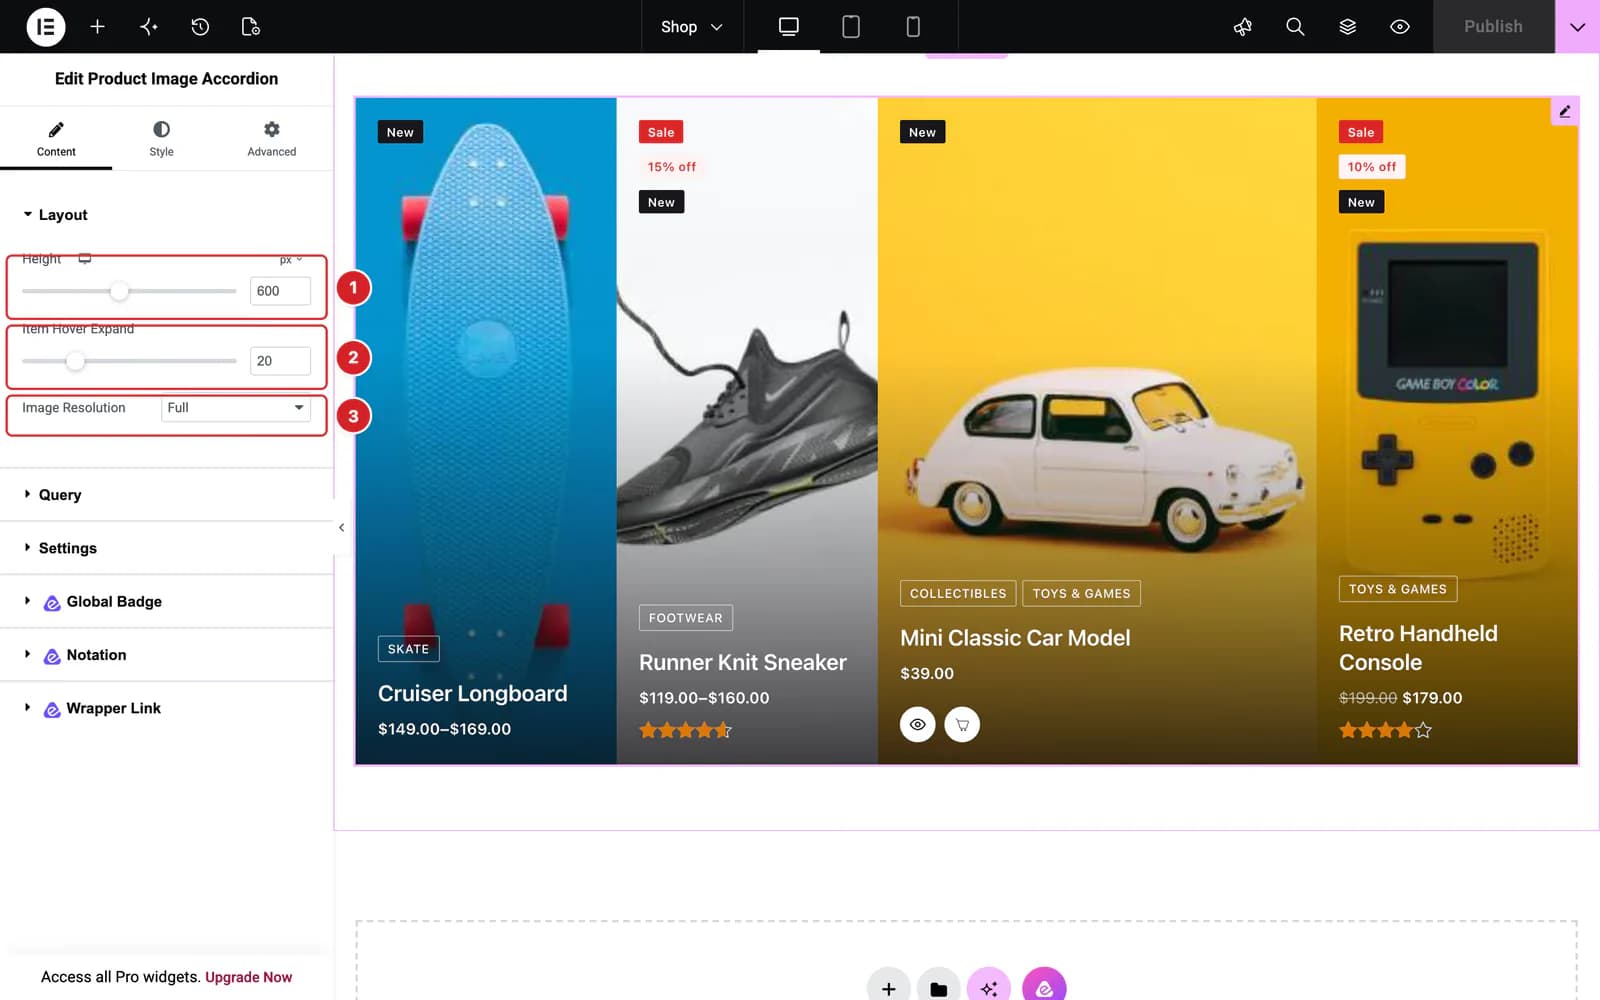Open the structure layers icon
The width and height of the screenshot is (1600, 1000).
point(1348,27)
